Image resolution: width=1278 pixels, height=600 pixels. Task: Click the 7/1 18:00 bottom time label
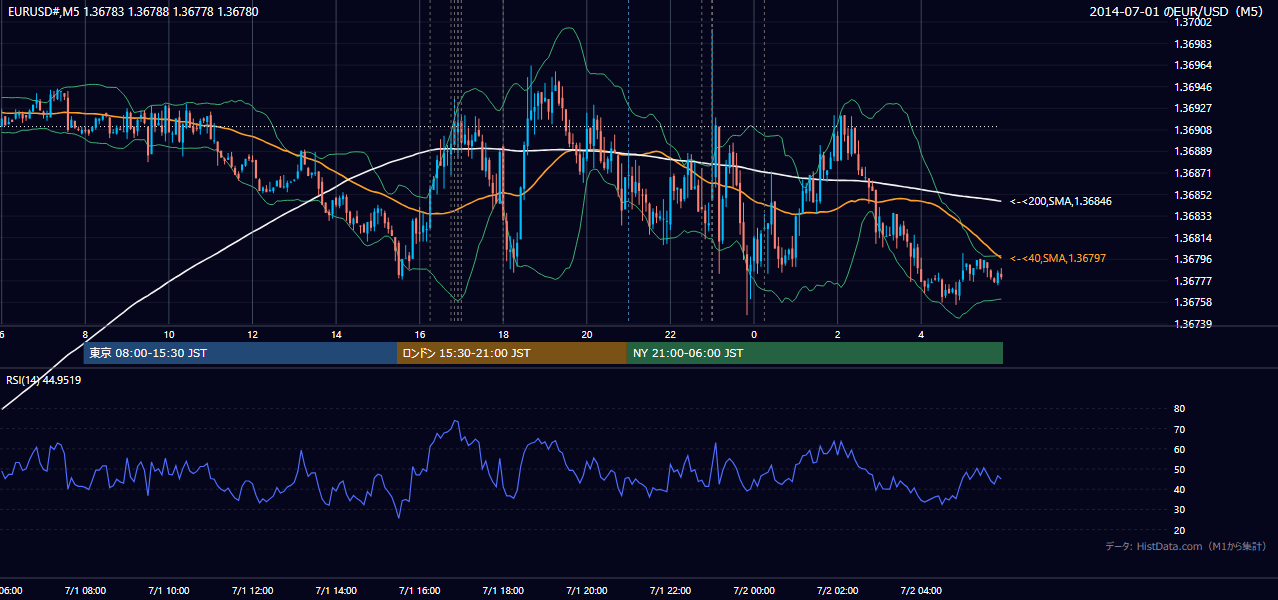point(503,591)
